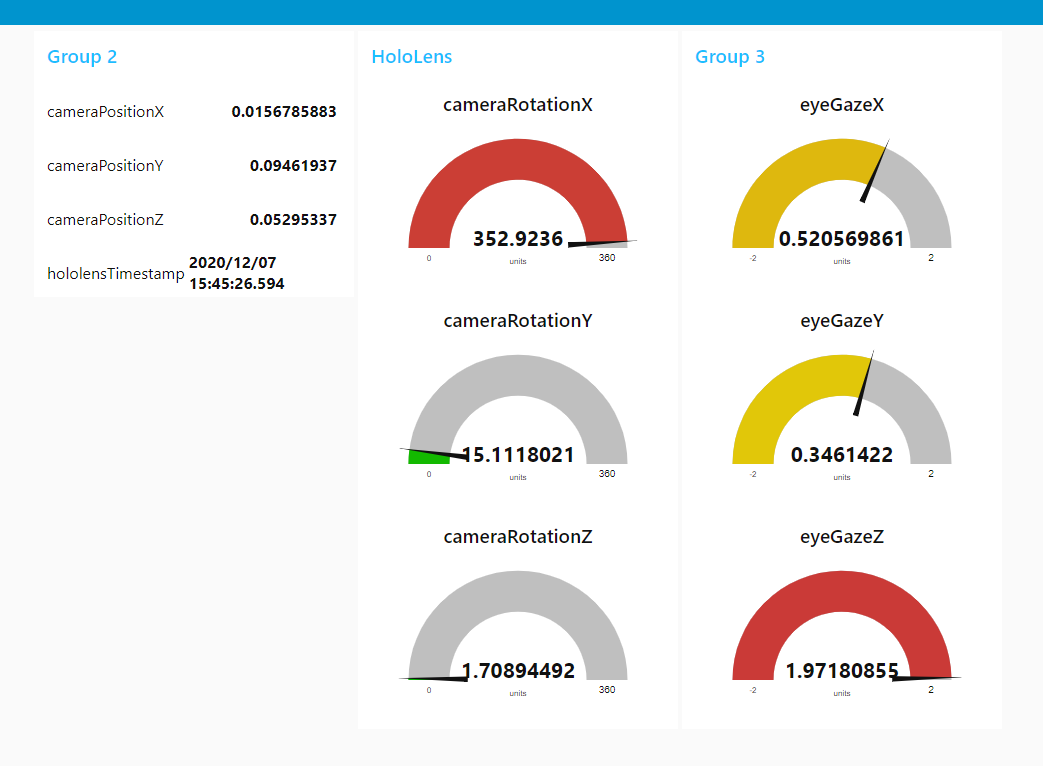Select the cameraPositionX value 0.0156785883
This screenshot has height=766, width=1043.
pyautogui.click(x=283, y=112)
